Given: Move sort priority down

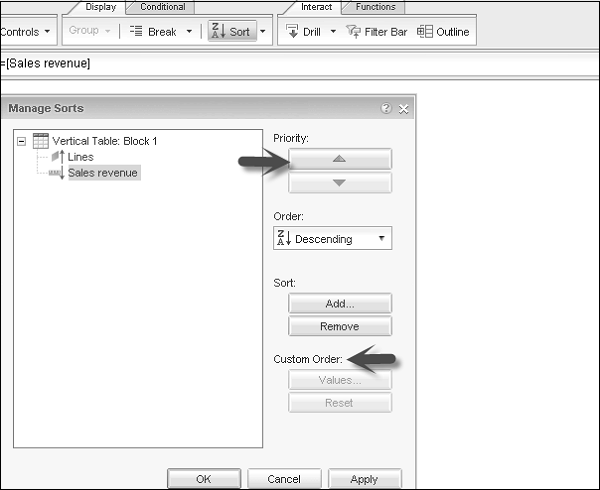Looking at the screenshot, I should coord(340,182).
